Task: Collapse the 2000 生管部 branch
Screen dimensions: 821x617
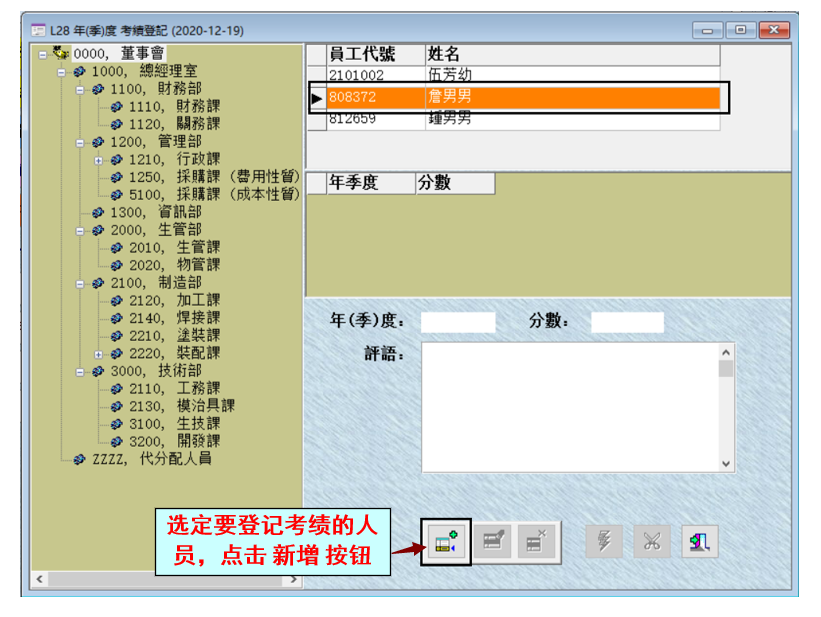Action: [80, 231]
